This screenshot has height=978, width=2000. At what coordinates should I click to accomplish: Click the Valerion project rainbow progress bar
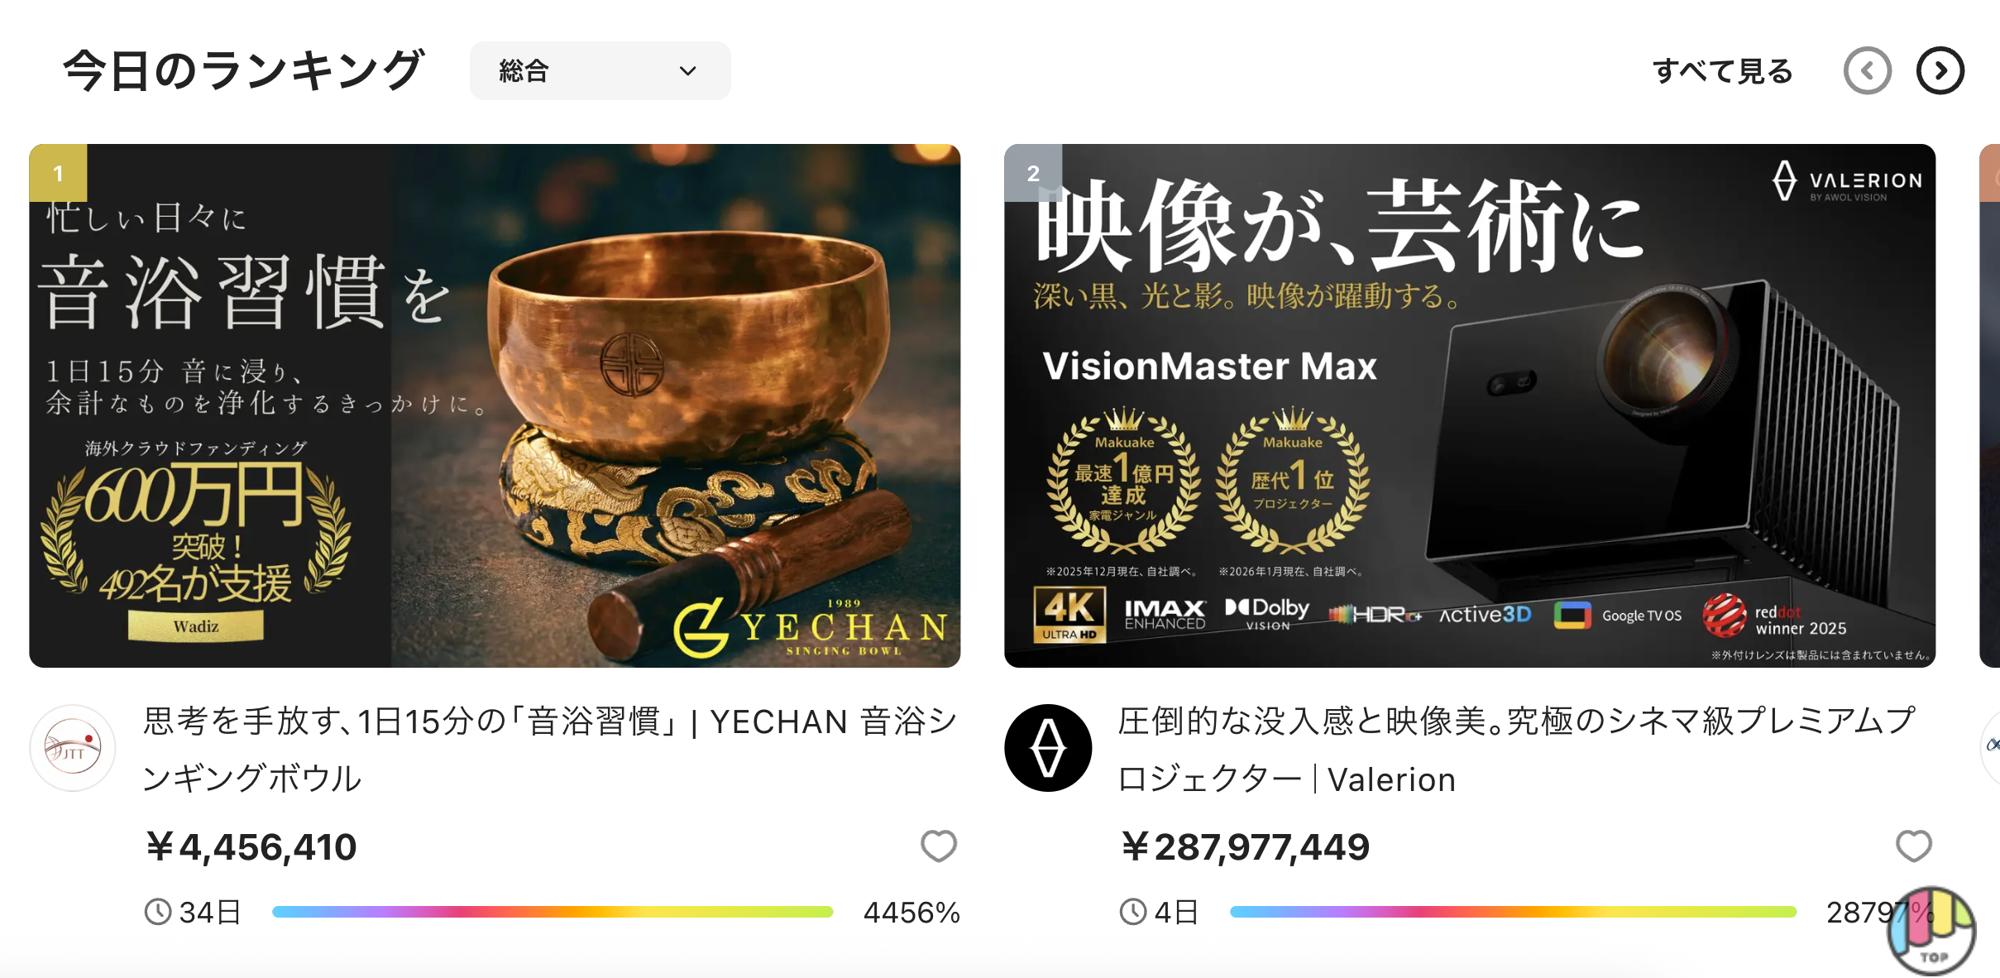tap(1513, 912)
